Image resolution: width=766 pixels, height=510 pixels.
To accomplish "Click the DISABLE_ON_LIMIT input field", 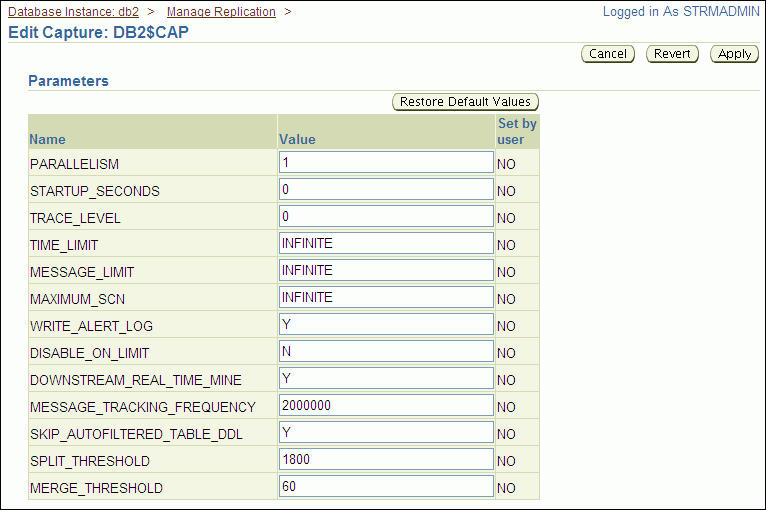I will pyautogui.click(x=386, y=351).
